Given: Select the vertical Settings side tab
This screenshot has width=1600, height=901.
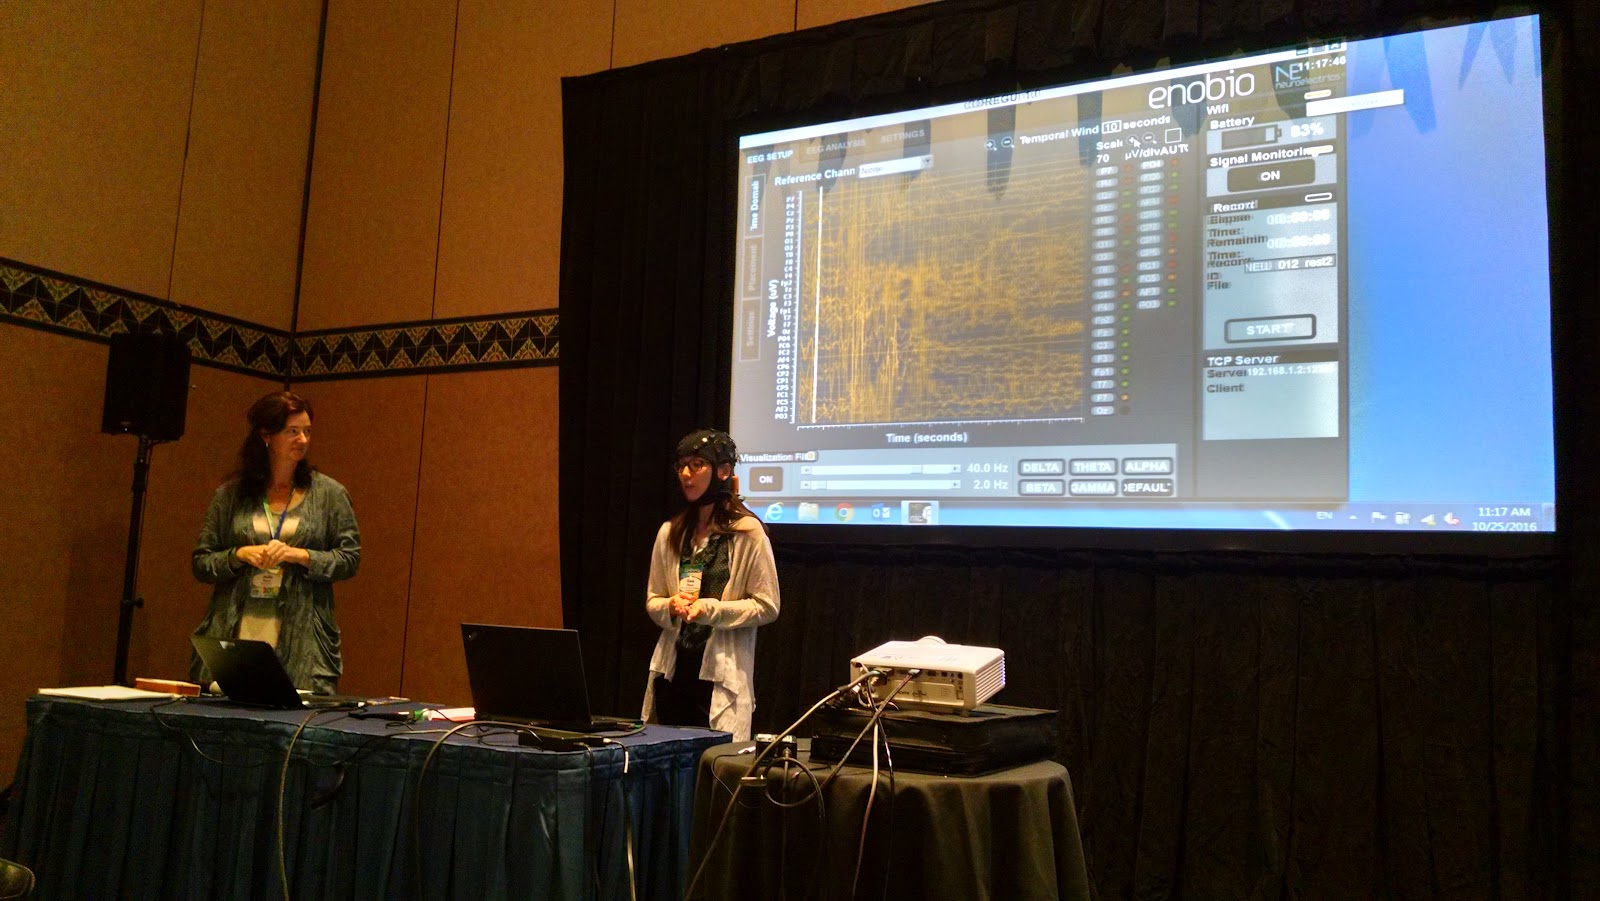Looking at the screenshot, I should coord(751,330).
